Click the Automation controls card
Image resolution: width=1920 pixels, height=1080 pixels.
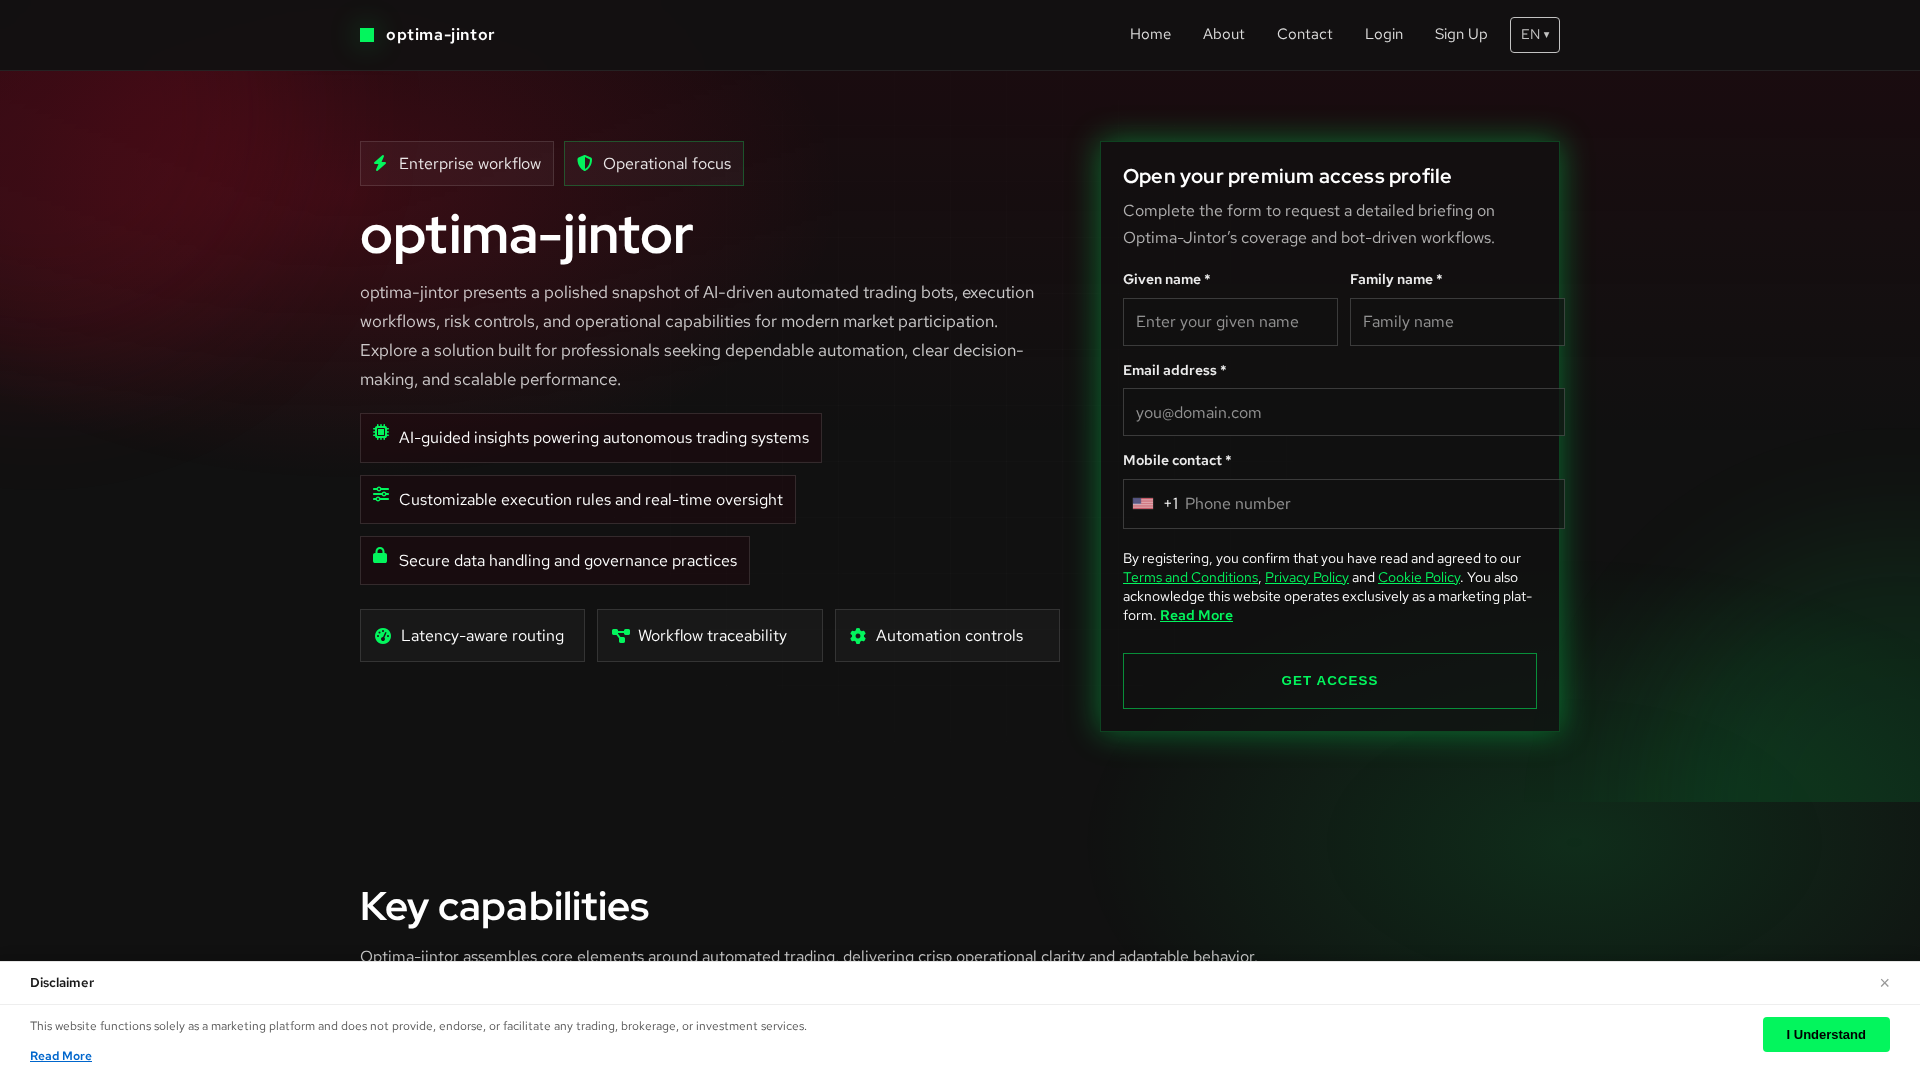[x=947, y=636]
